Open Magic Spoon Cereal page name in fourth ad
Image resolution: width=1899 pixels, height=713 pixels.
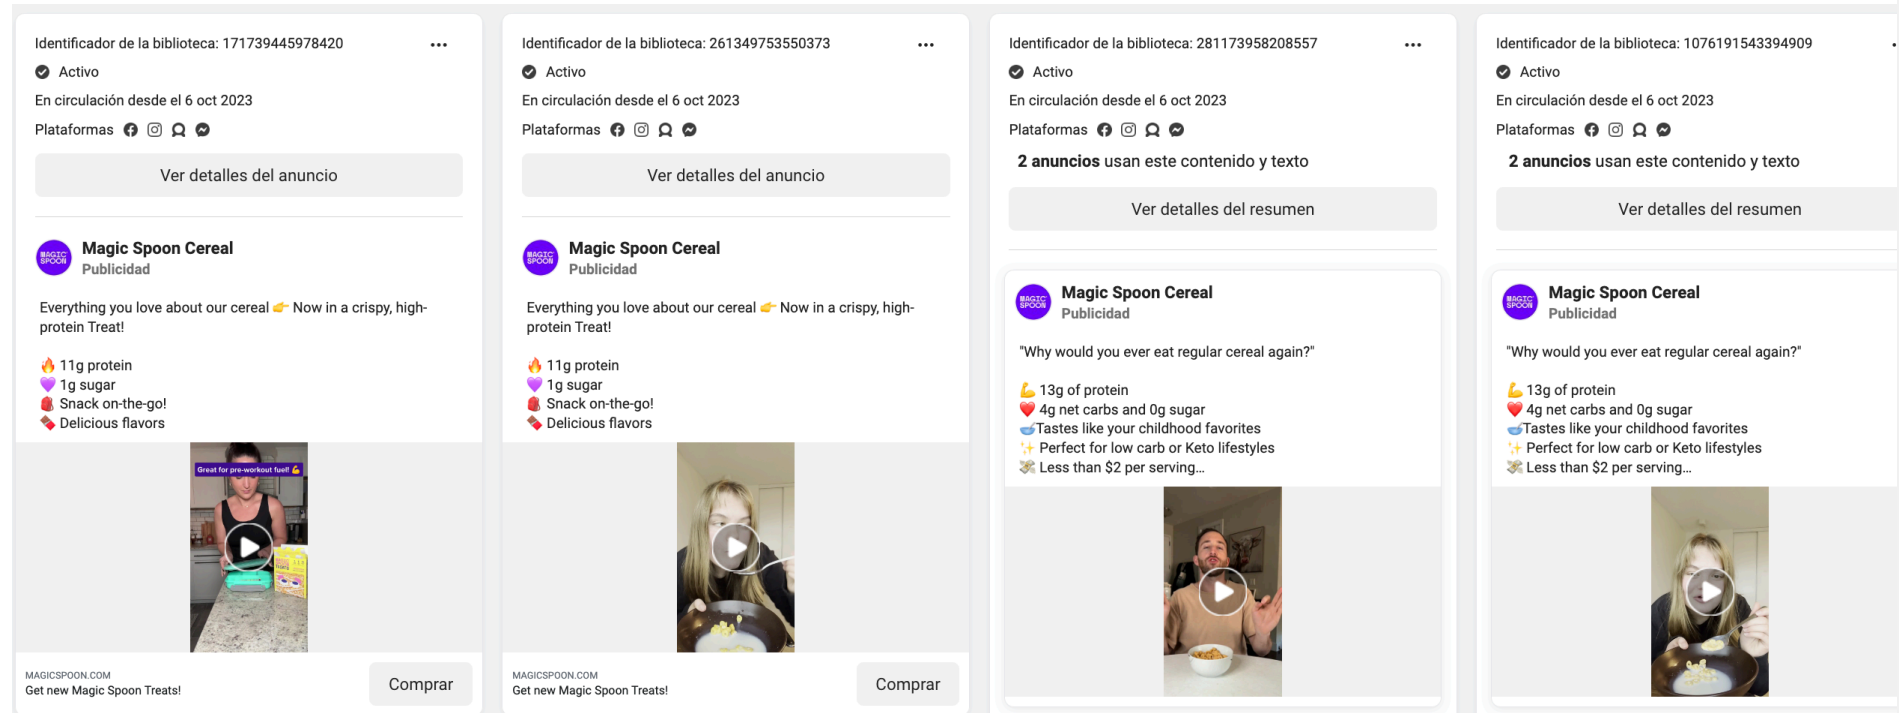point(1624,292)
